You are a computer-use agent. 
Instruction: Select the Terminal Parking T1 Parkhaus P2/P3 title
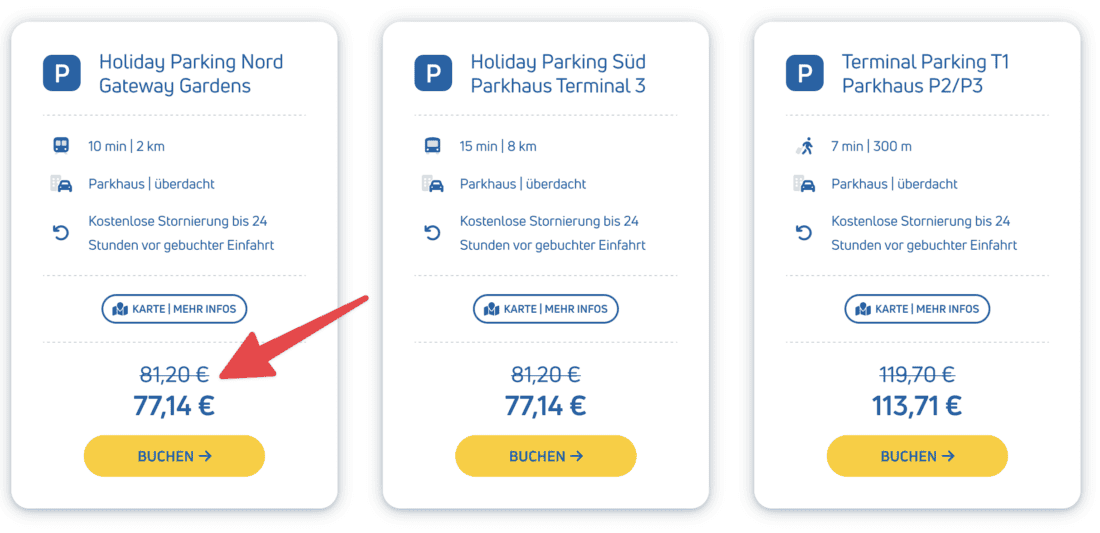(925, 74)
